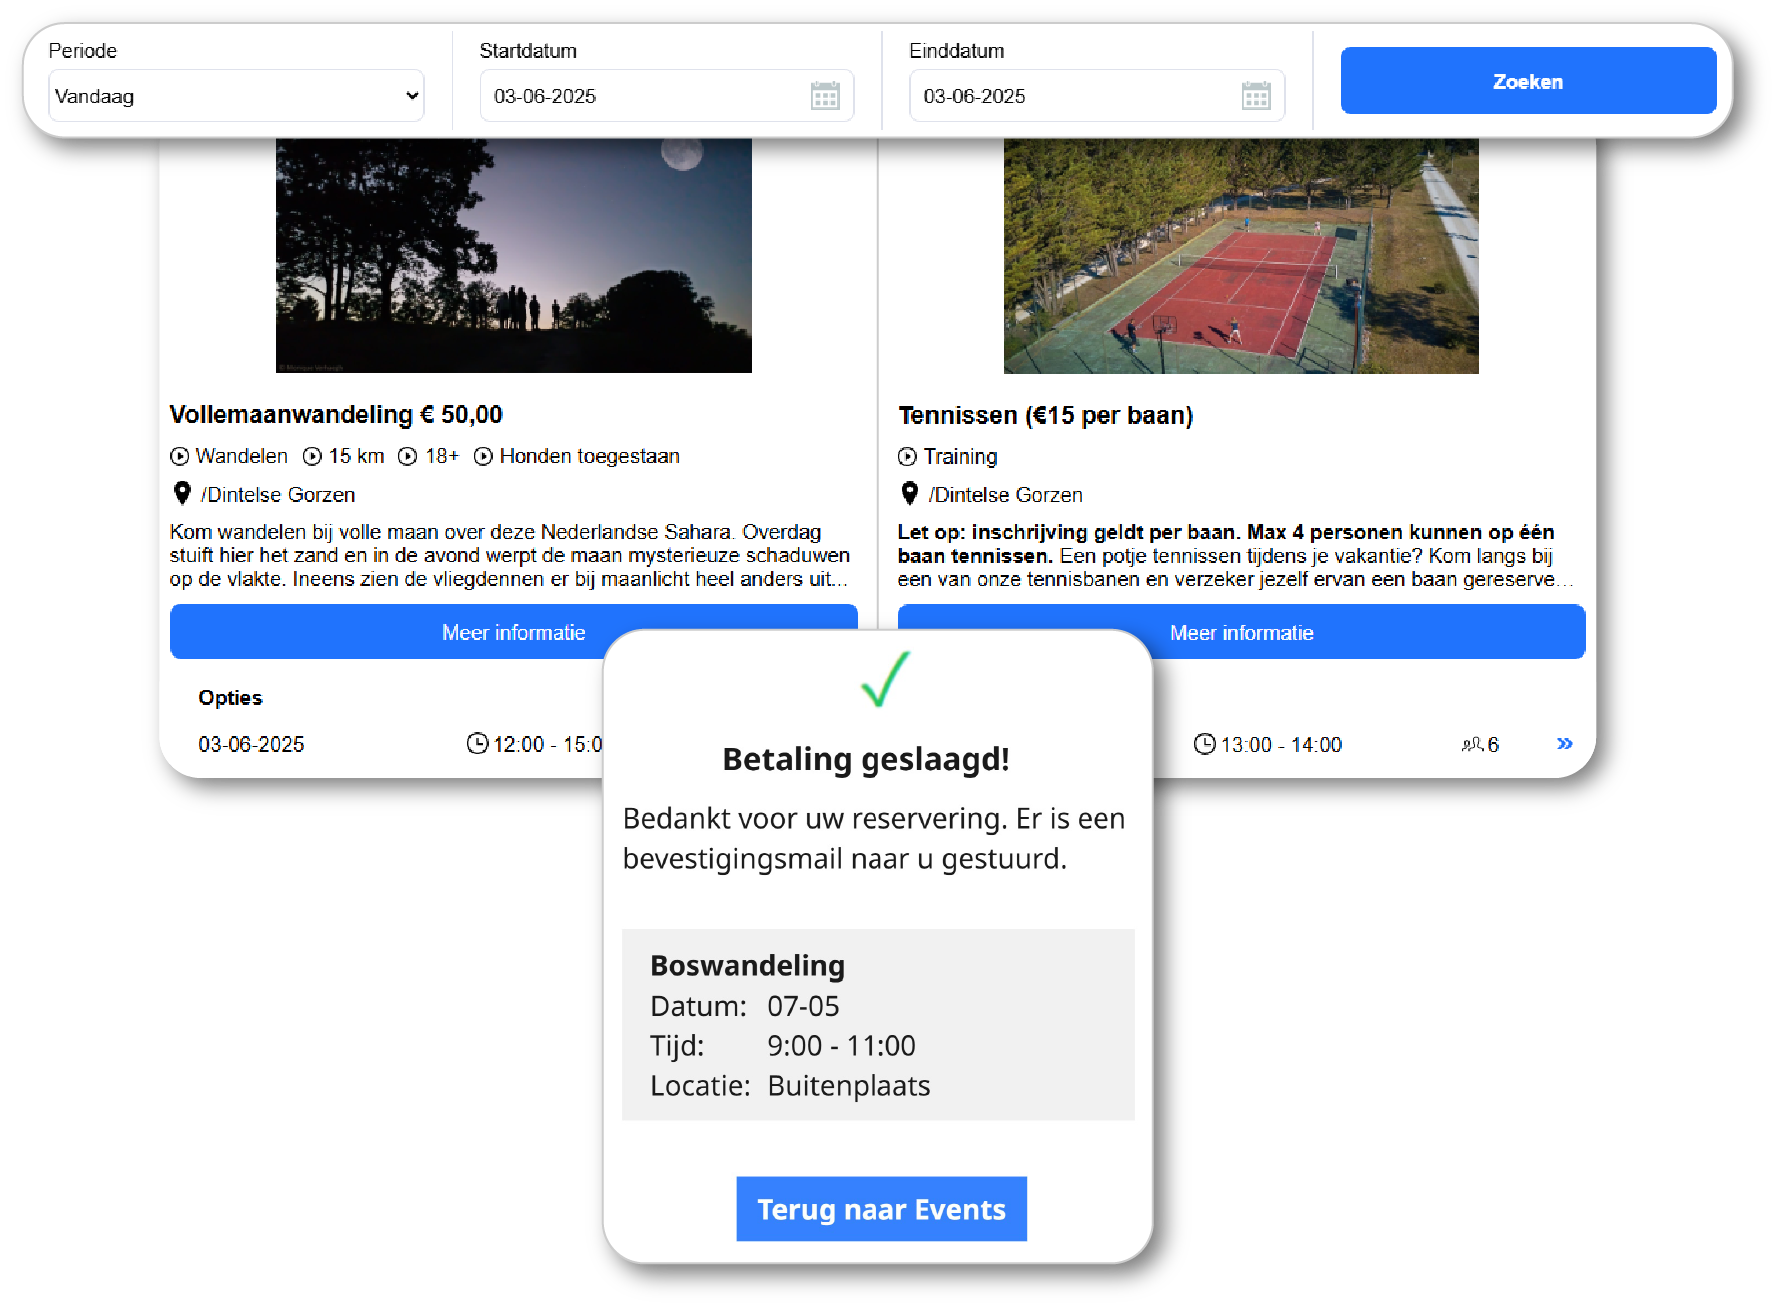Click the Tennissen time 13:00 - 14:00
The image size is (1776, 1307).
1281,745
